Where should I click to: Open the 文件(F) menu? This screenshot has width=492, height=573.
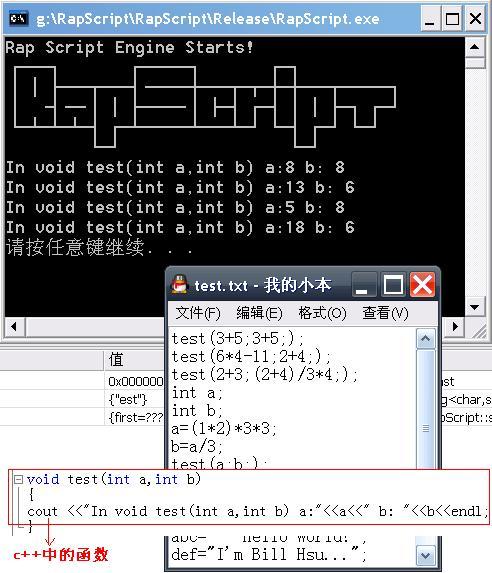(198, 314)
